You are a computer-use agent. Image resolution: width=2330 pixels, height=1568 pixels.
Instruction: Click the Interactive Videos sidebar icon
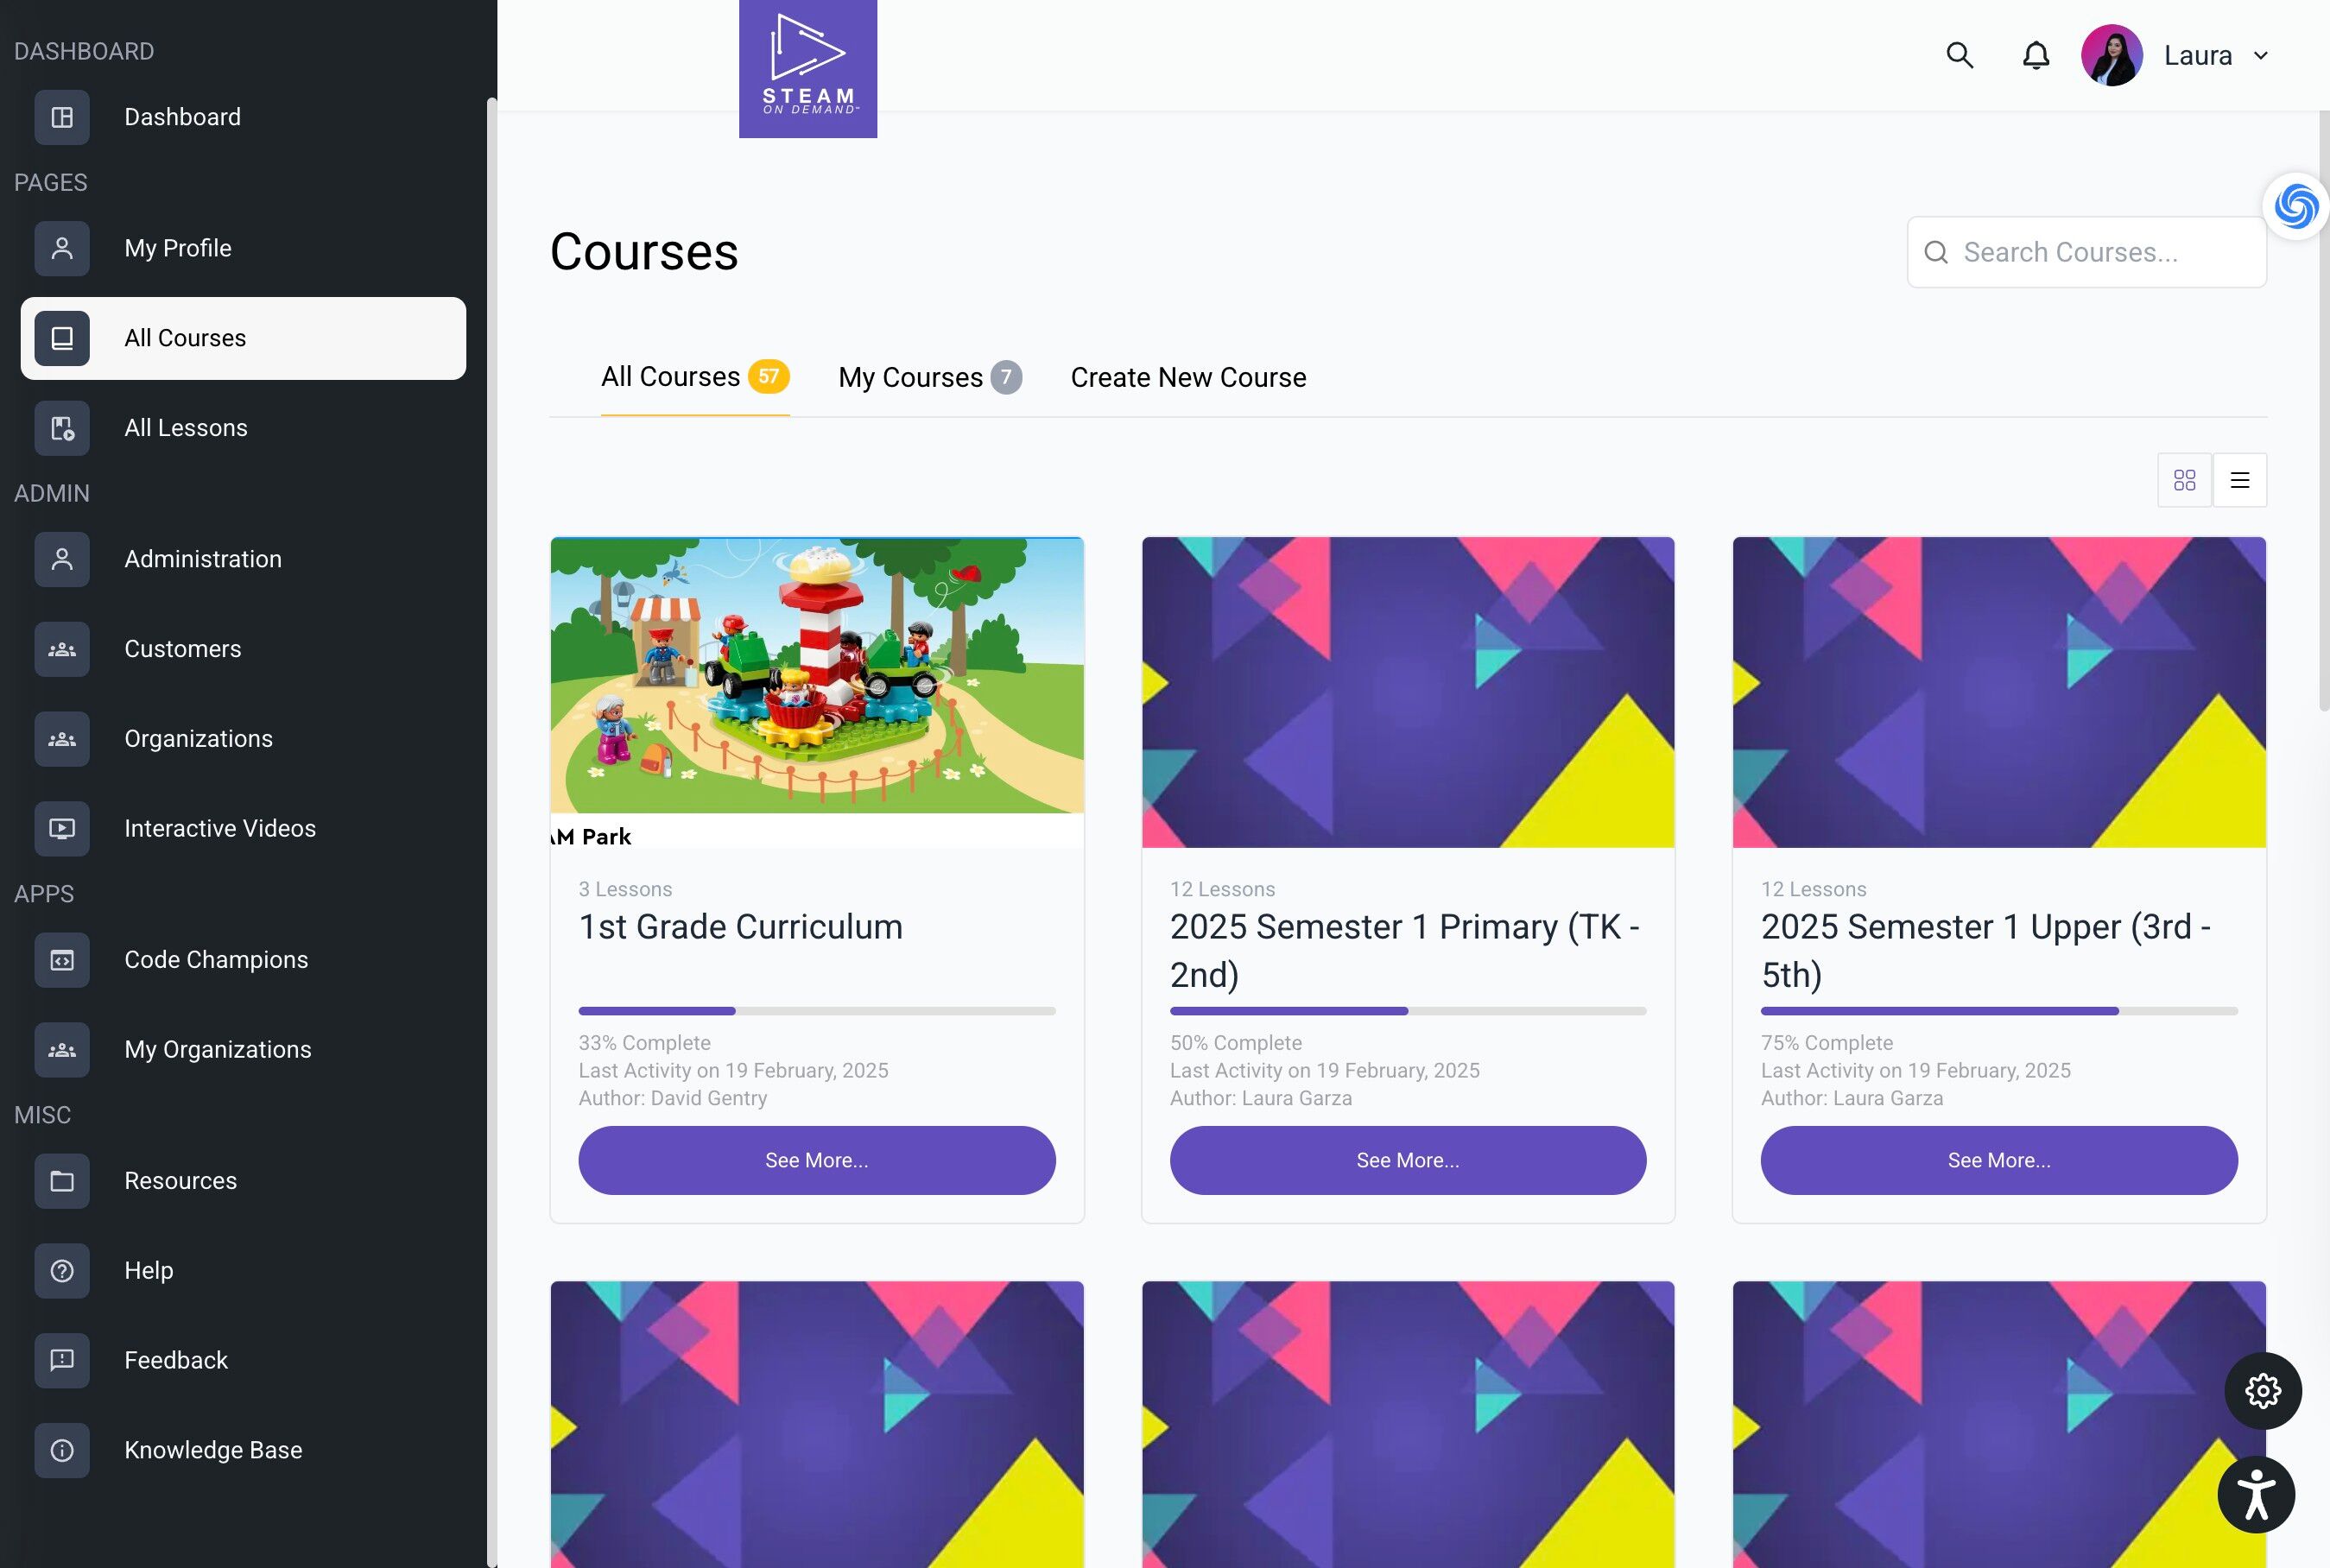point(62,828)
